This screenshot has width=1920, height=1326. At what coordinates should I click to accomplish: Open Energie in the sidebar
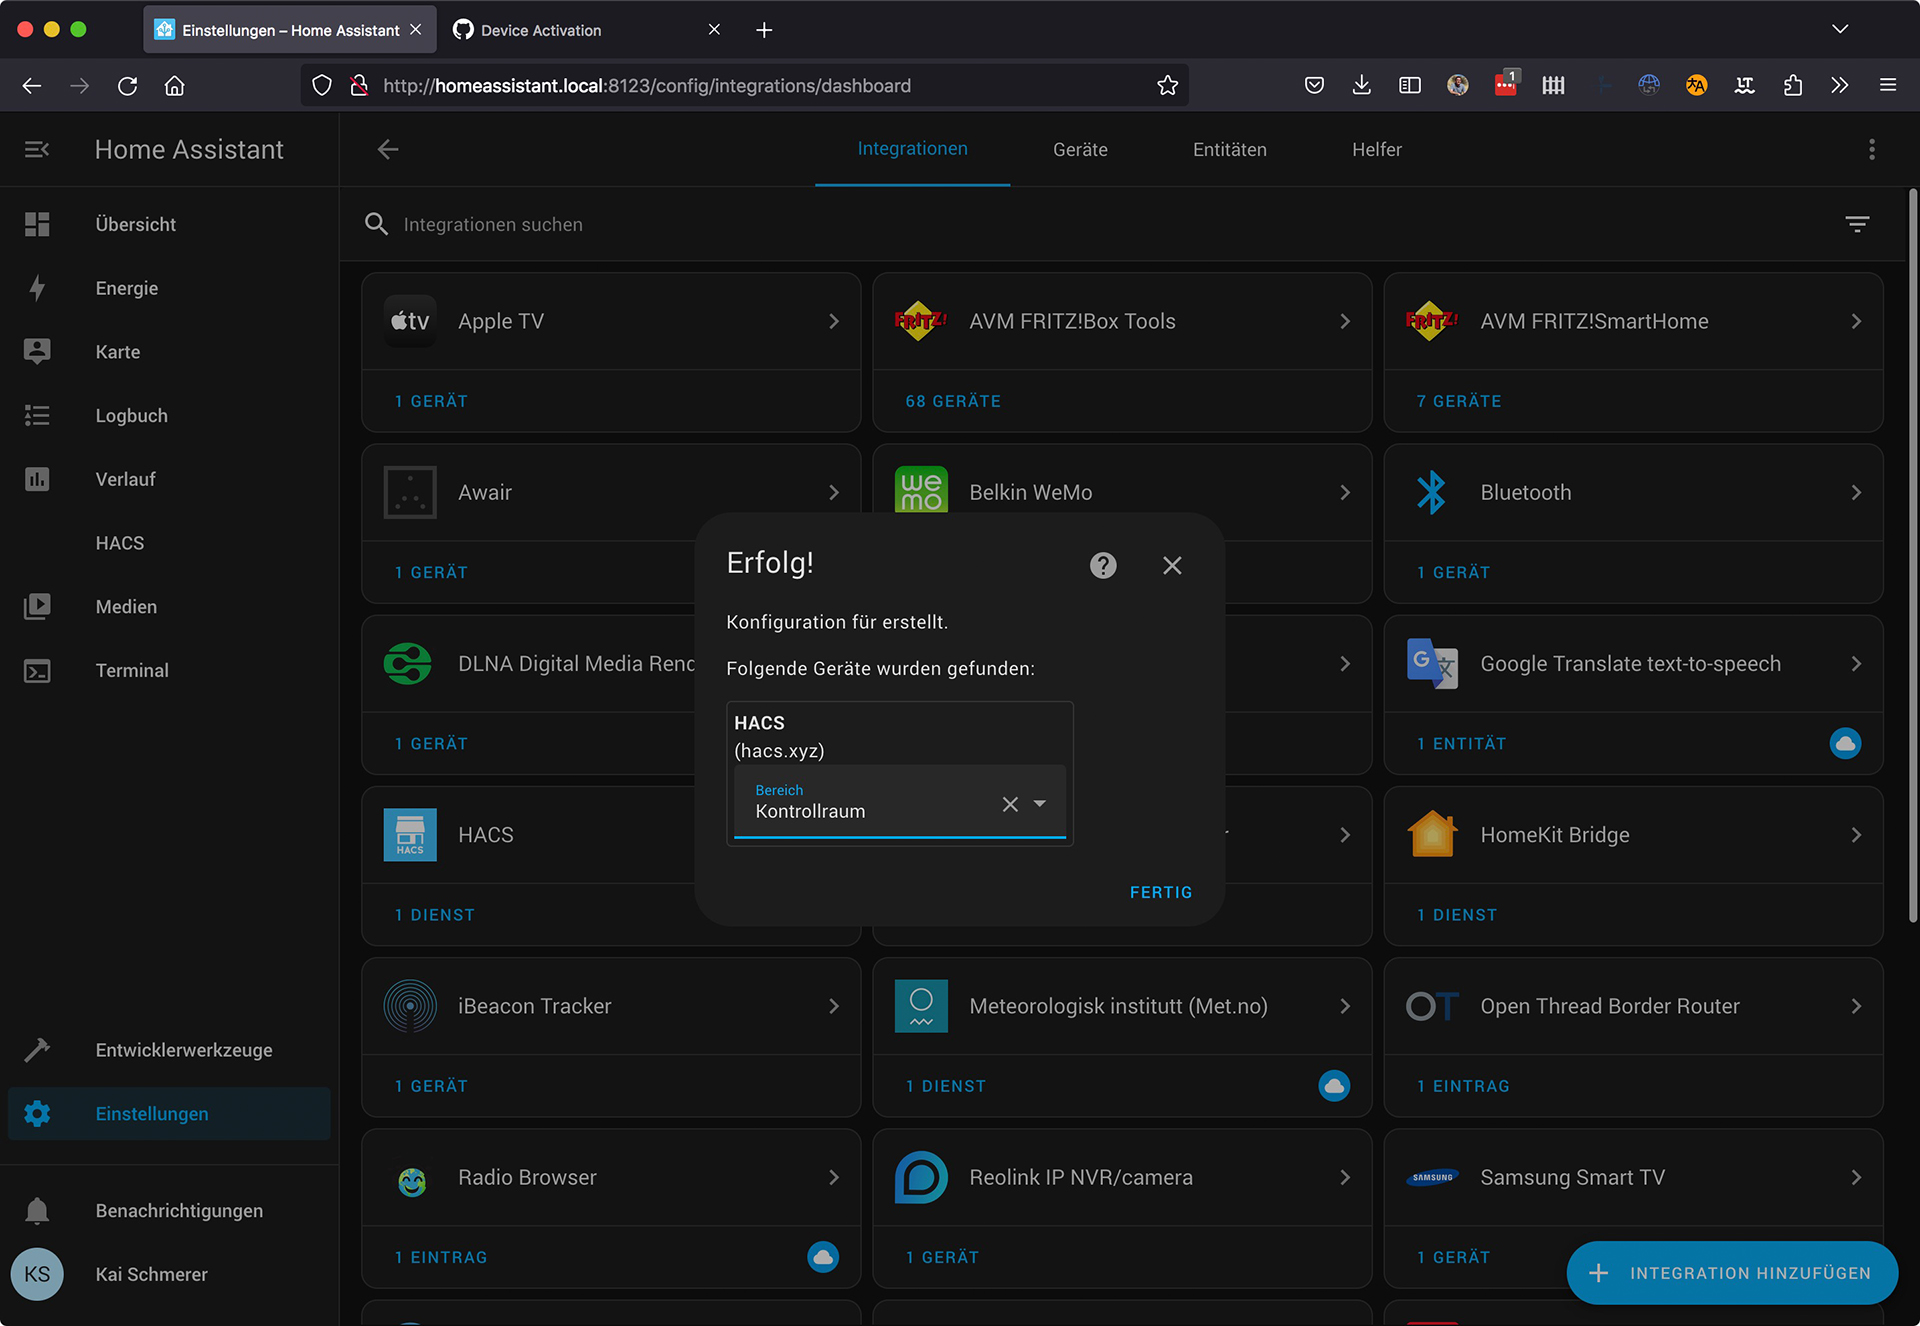[126, 288]
